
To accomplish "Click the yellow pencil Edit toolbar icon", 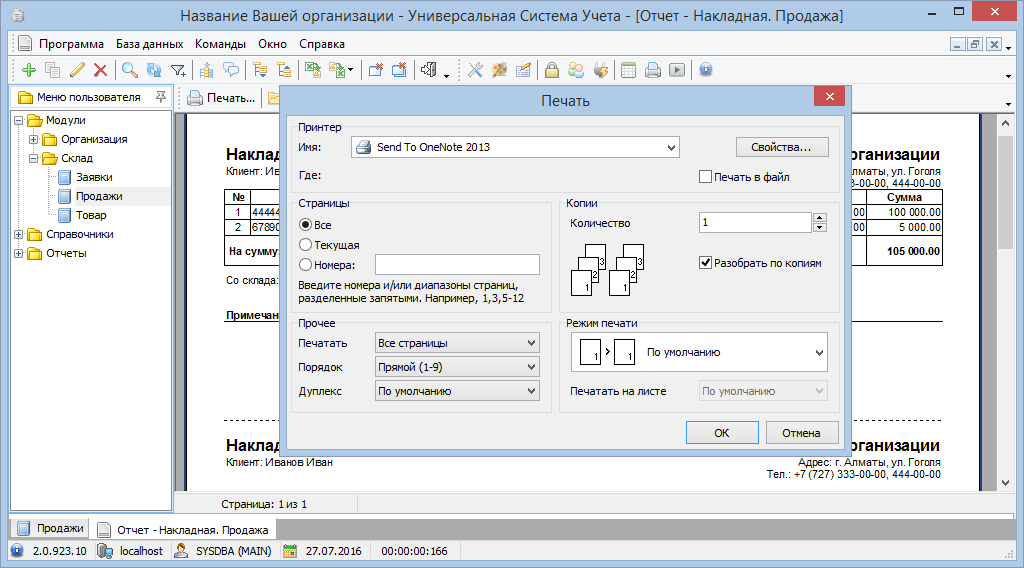I will pyautogui.click(x=77, y=70).
